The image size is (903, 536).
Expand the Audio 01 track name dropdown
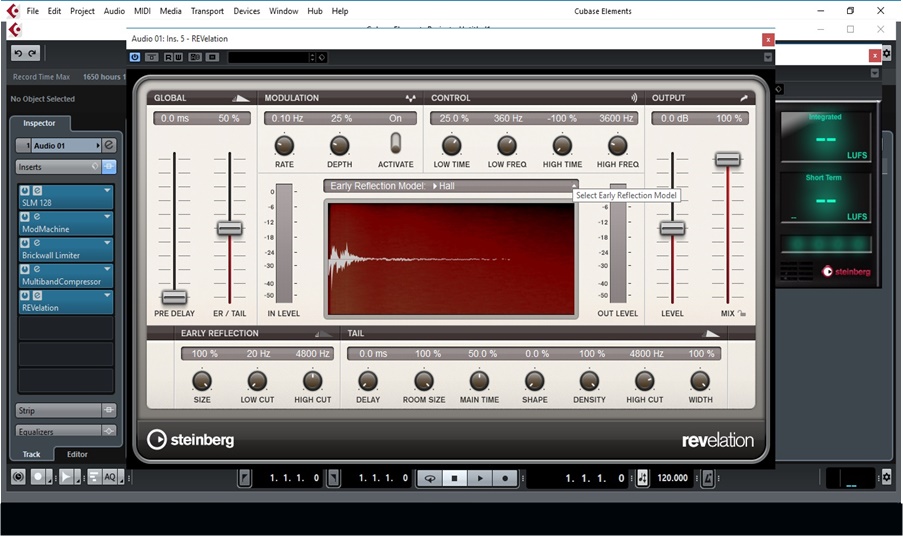[98, 146]
